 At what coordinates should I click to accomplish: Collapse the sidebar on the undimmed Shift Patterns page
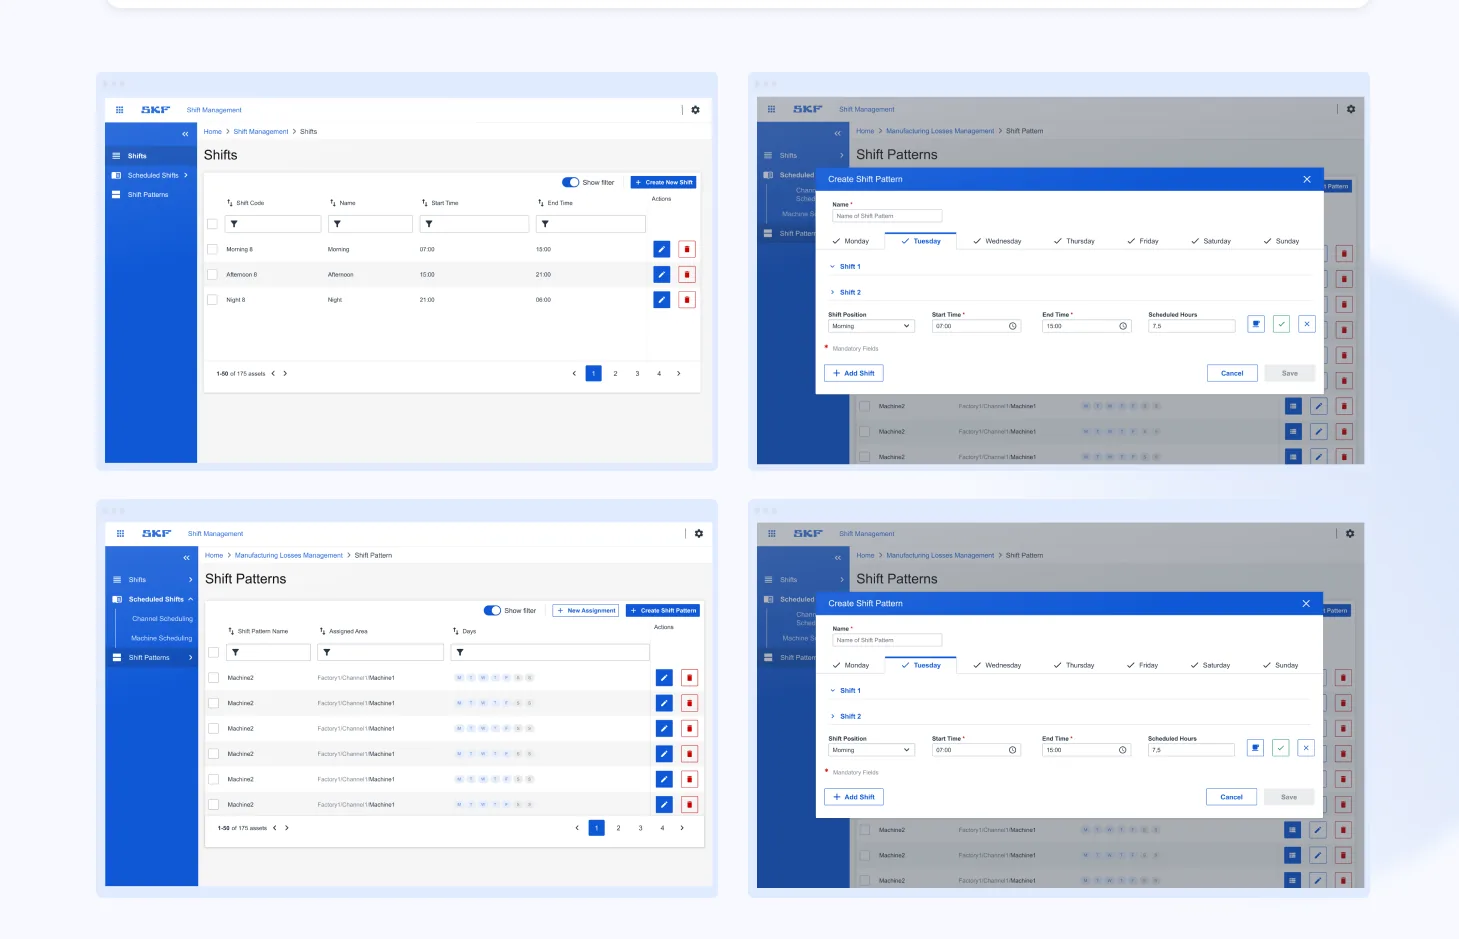(x=186, y=557)
